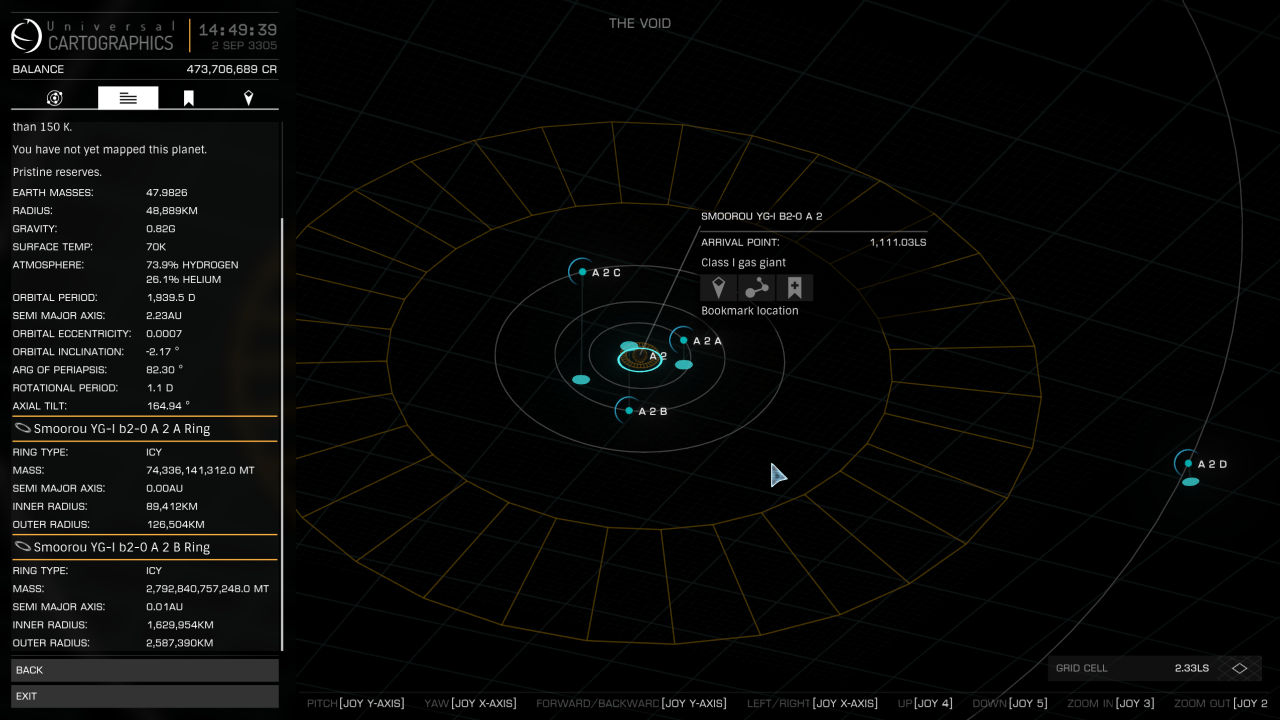Click the teal body ellipse under A 2 D
Viewport: 1280px width, 720px height.
1190,482
